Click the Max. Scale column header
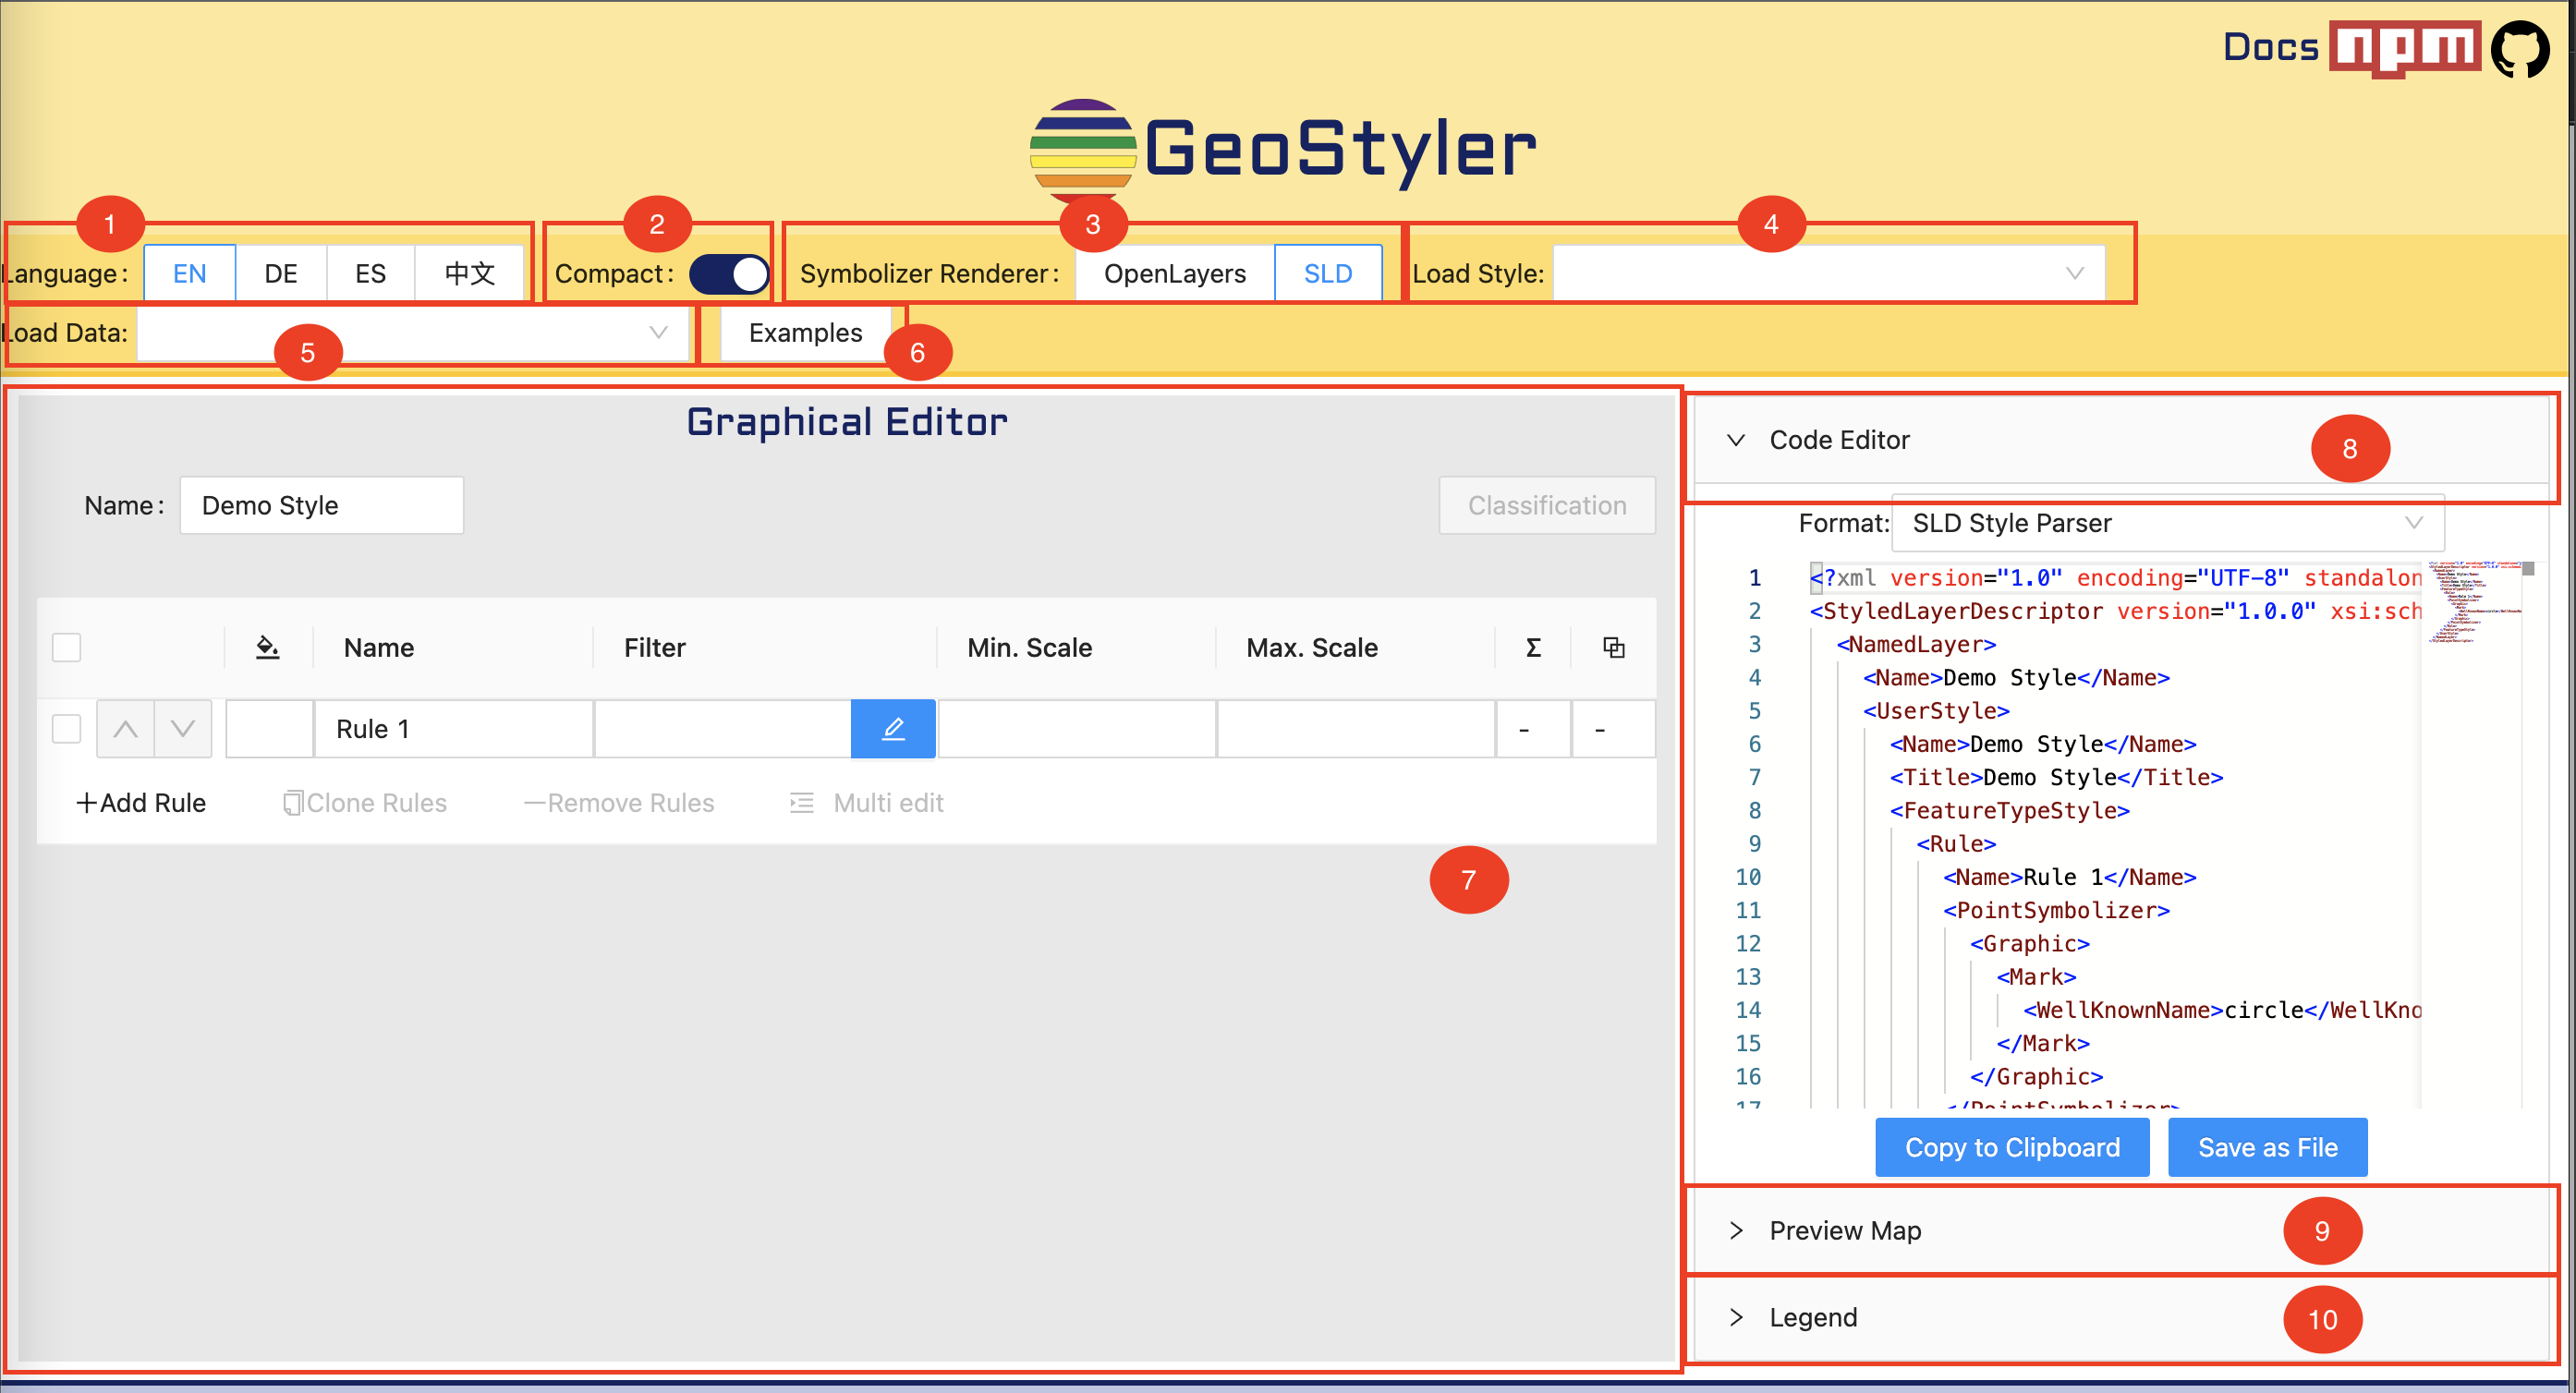Image resolution: width=2576 pixels, height=1393 pixels. (x=1312, y=647)
